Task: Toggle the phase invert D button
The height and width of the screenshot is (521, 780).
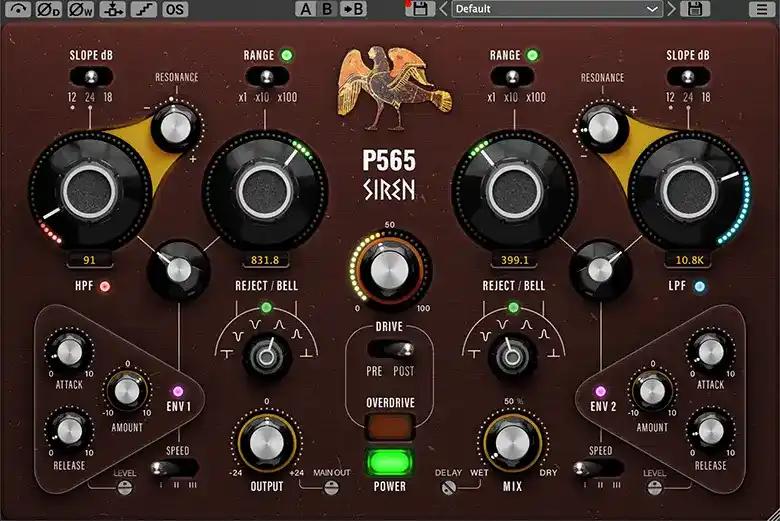Action: click(49, 9)
